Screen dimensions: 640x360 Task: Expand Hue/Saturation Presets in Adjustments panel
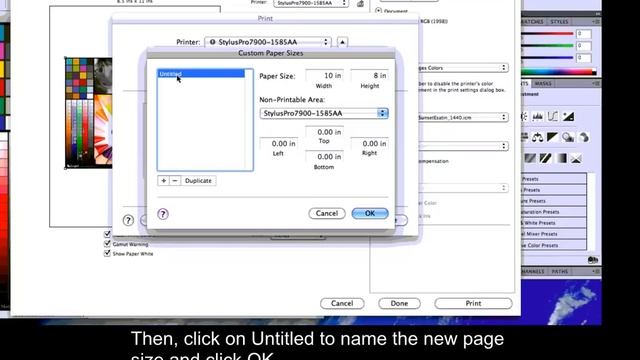[x=553, y=212]
